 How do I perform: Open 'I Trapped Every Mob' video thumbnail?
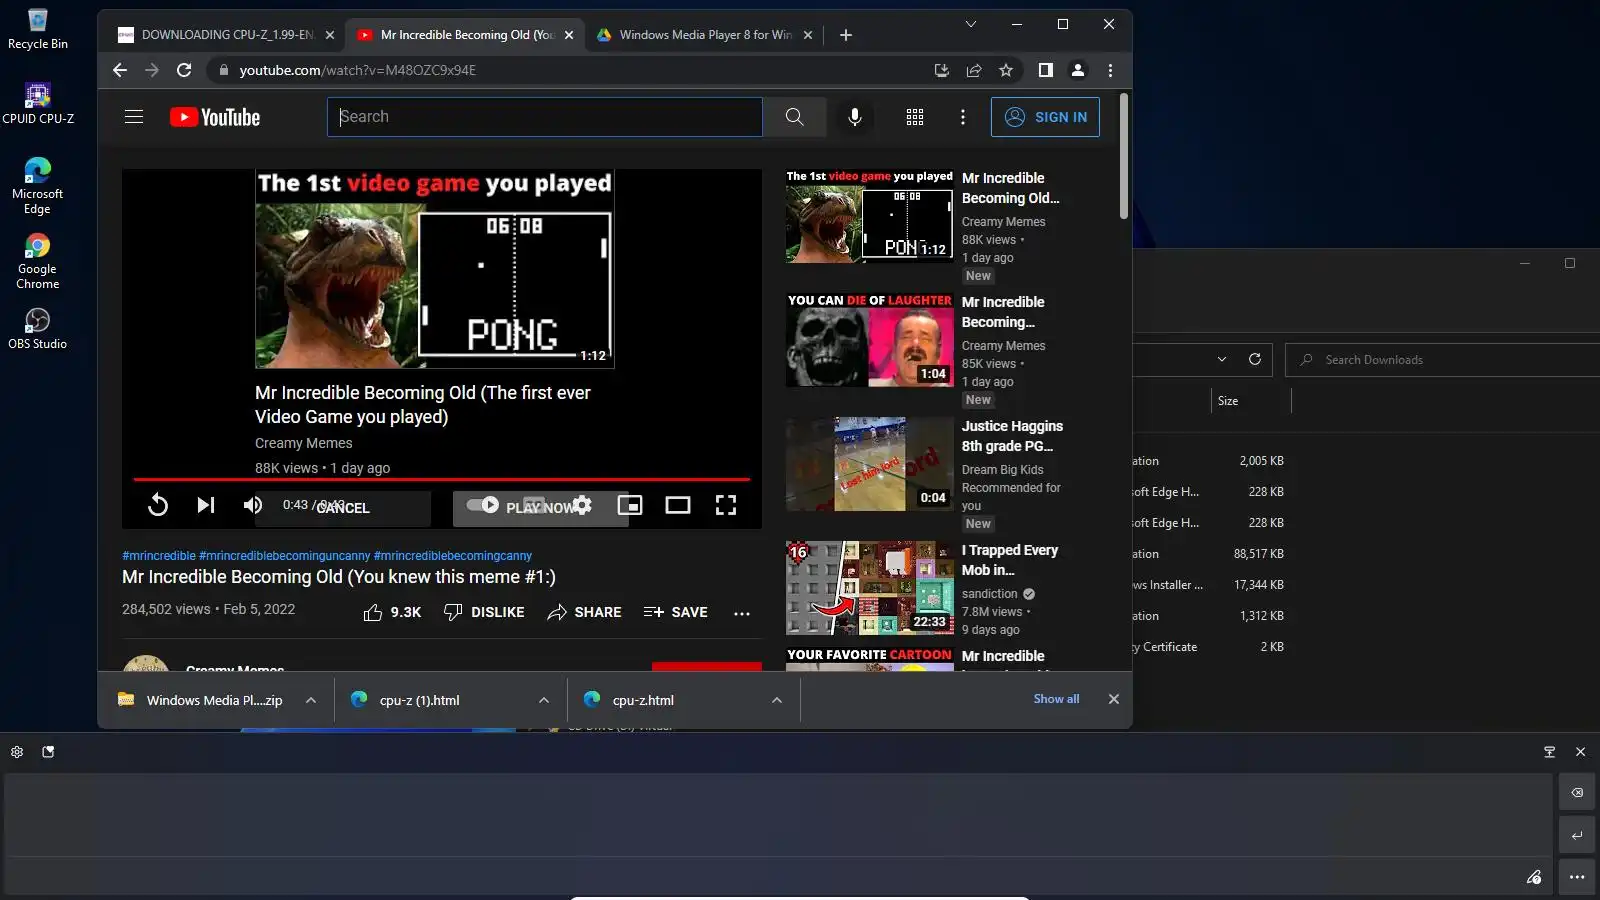tap(869, 588)
